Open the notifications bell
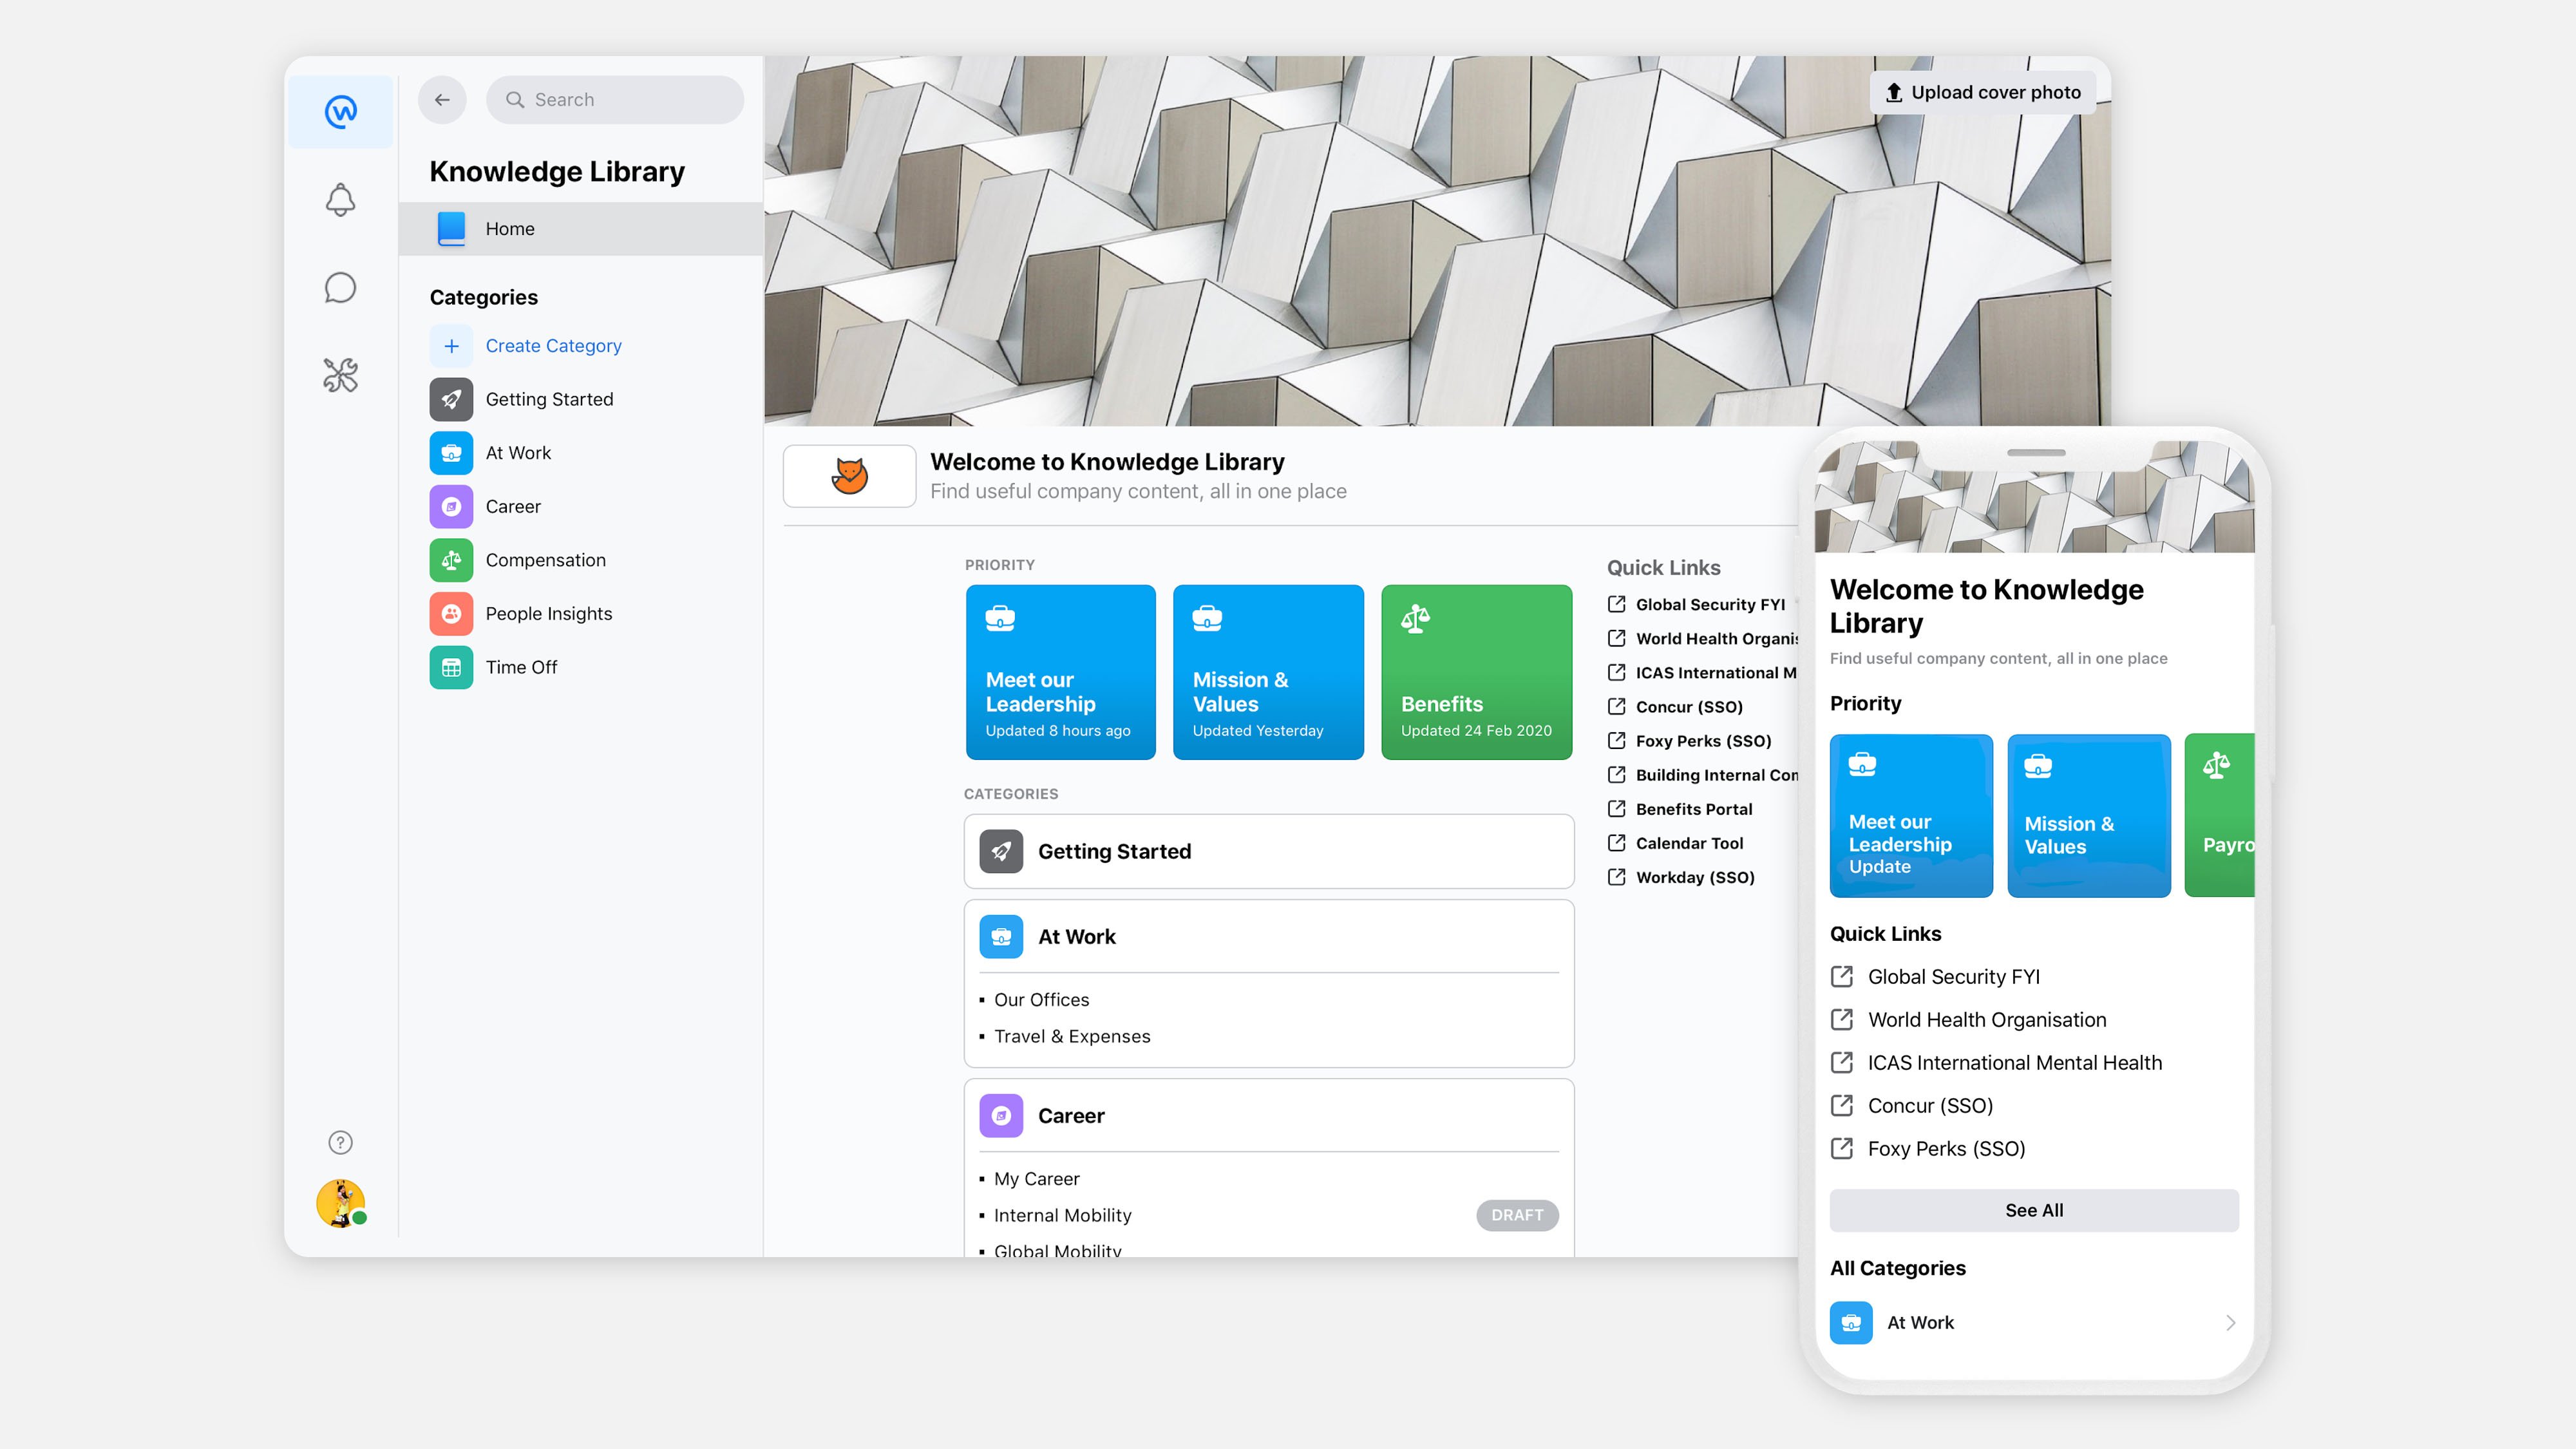 coord(340,199)
